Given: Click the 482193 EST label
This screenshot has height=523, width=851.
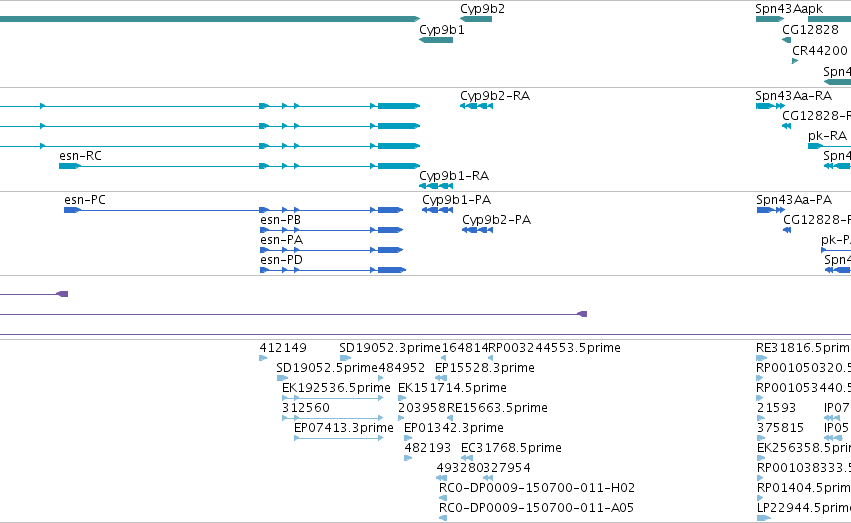Looking at the screenshot, I should click(428, 448).
